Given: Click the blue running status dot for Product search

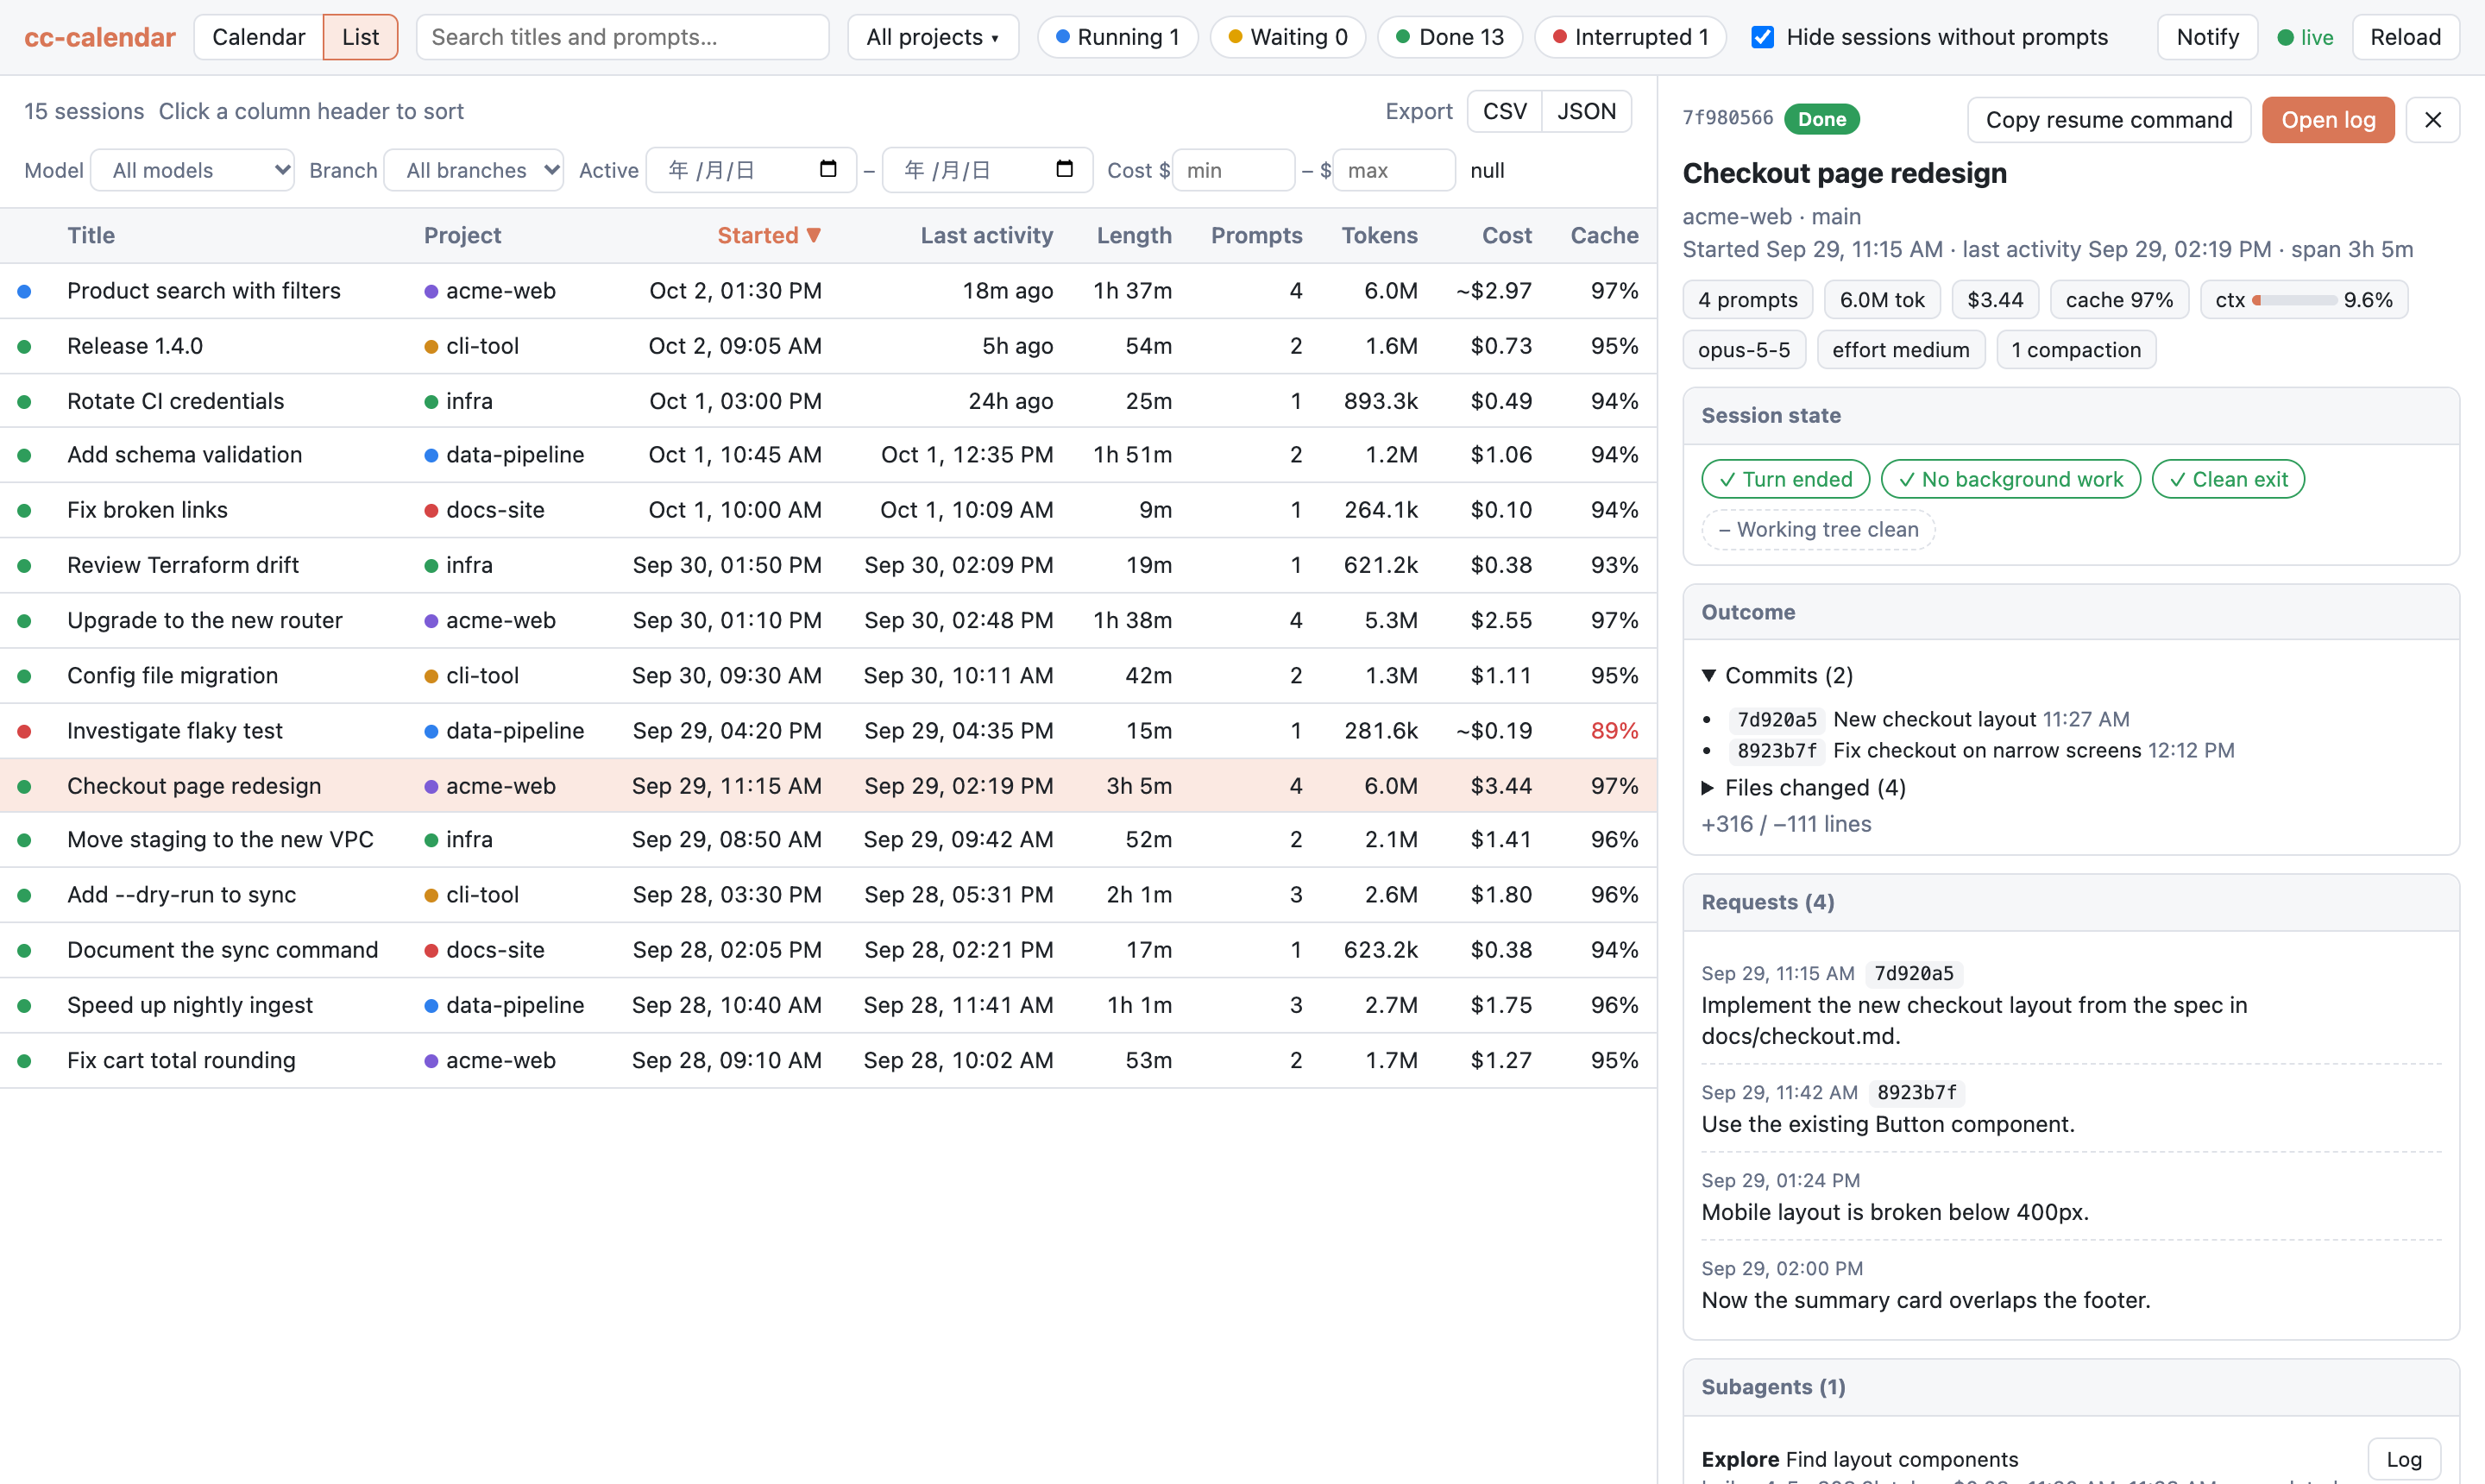Looking at the screenshot, I should (25, 291).
